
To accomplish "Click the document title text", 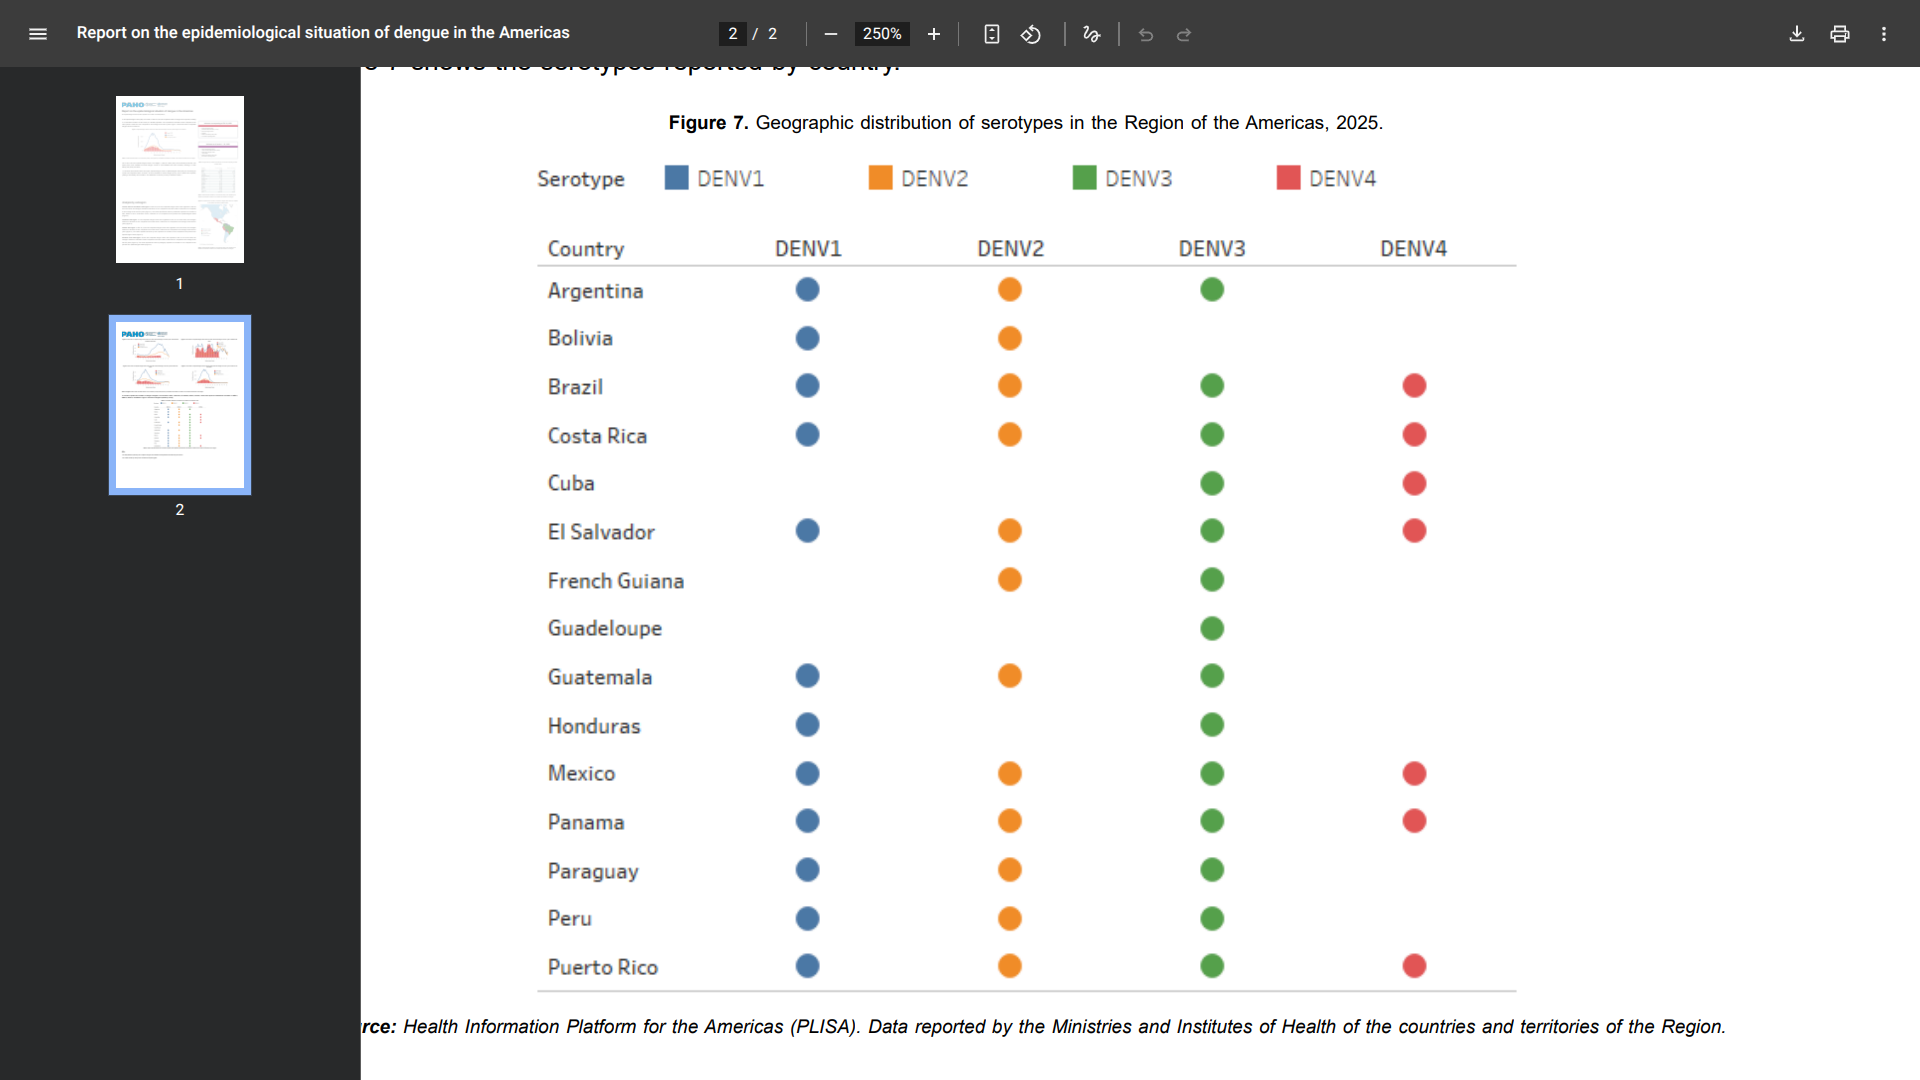I will 323,33.
